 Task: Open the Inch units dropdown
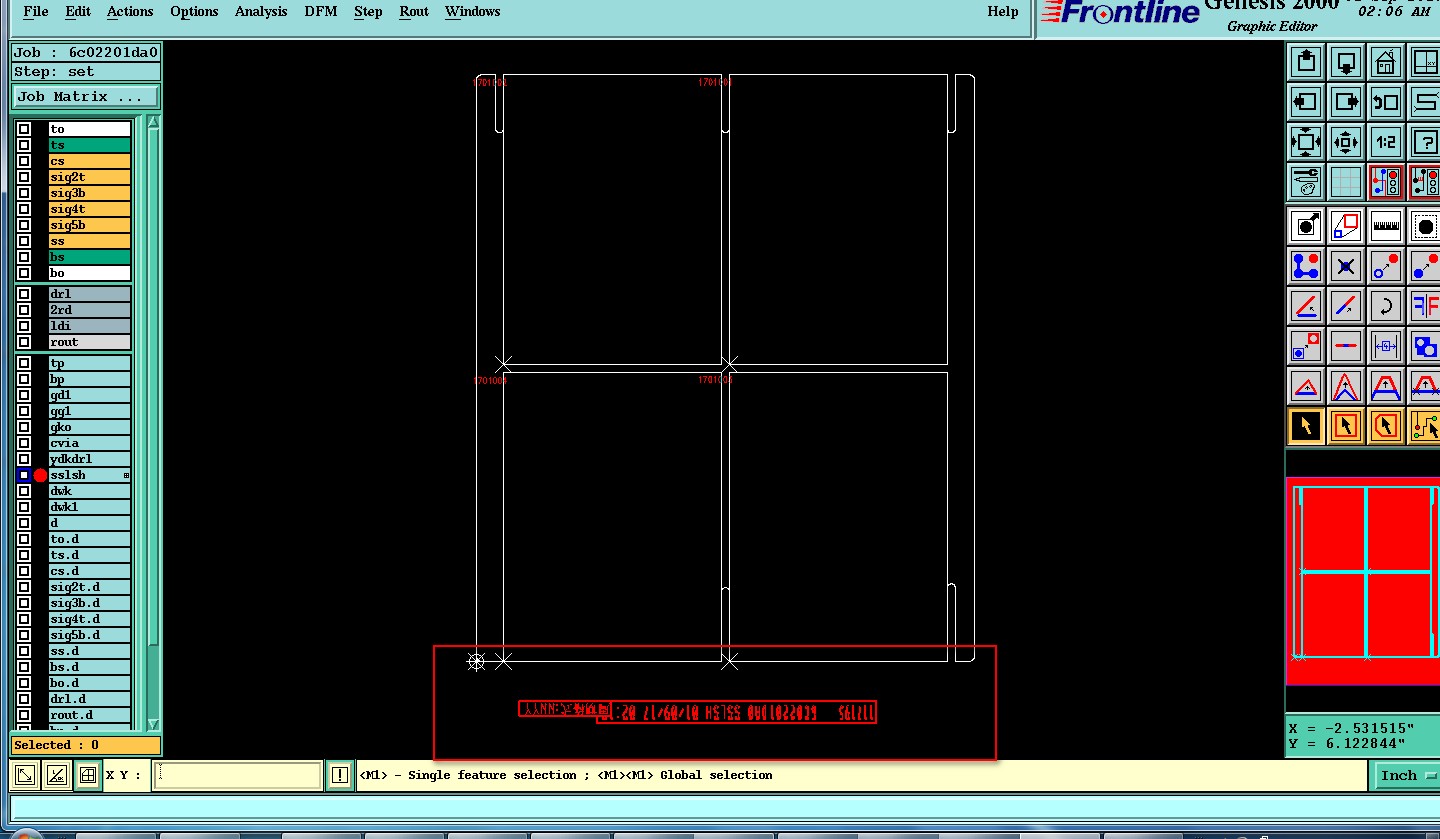1408,775
